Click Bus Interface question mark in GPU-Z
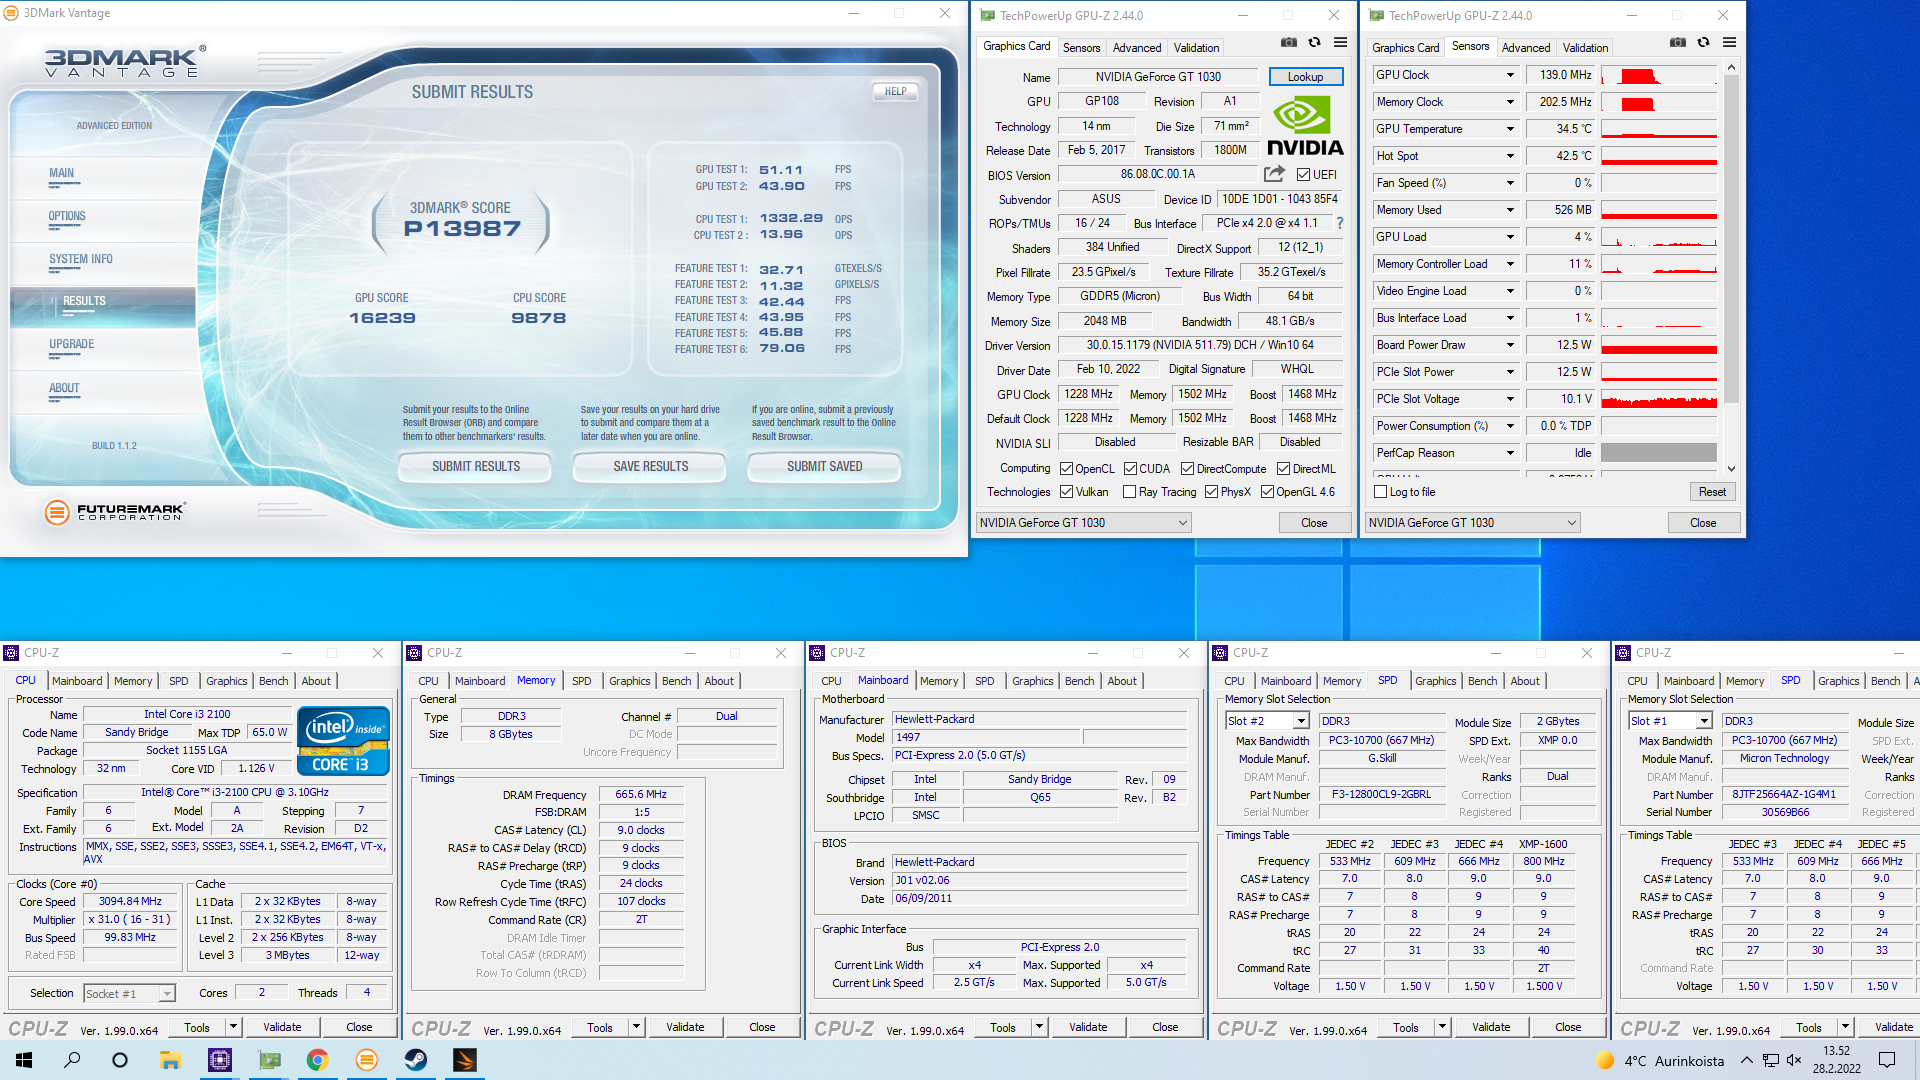 tap(1340, 223)
